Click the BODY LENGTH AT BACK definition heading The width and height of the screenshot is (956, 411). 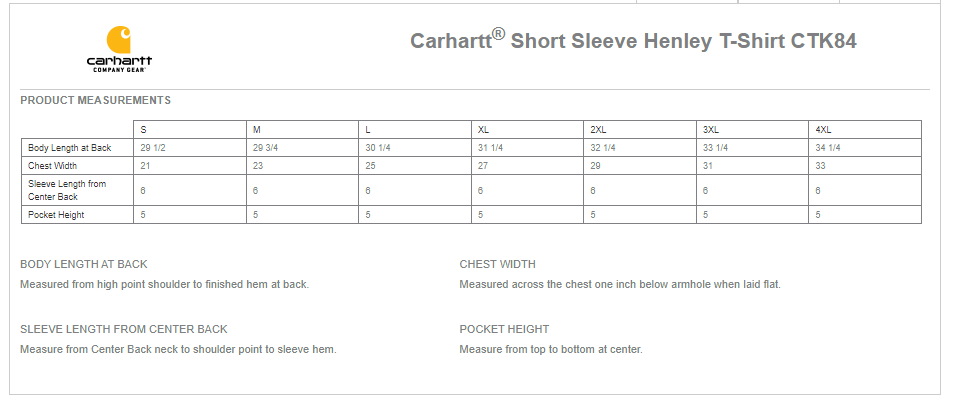84,265
